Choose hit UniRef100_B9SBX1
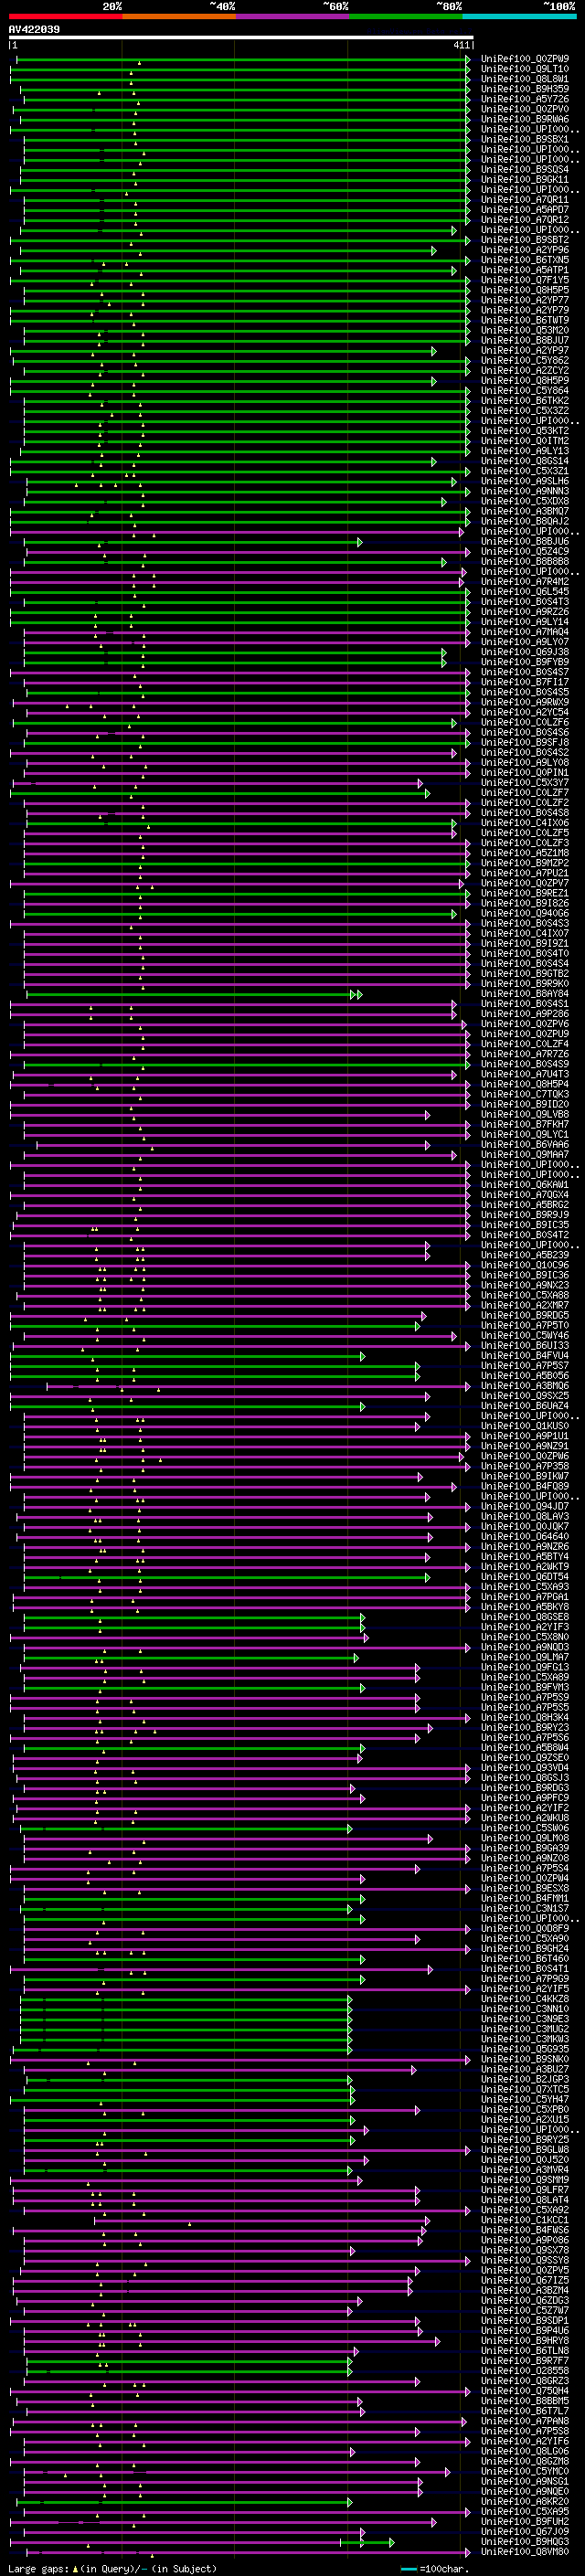The width and height of the screenshot is (585, 2576). pos(524,139)
